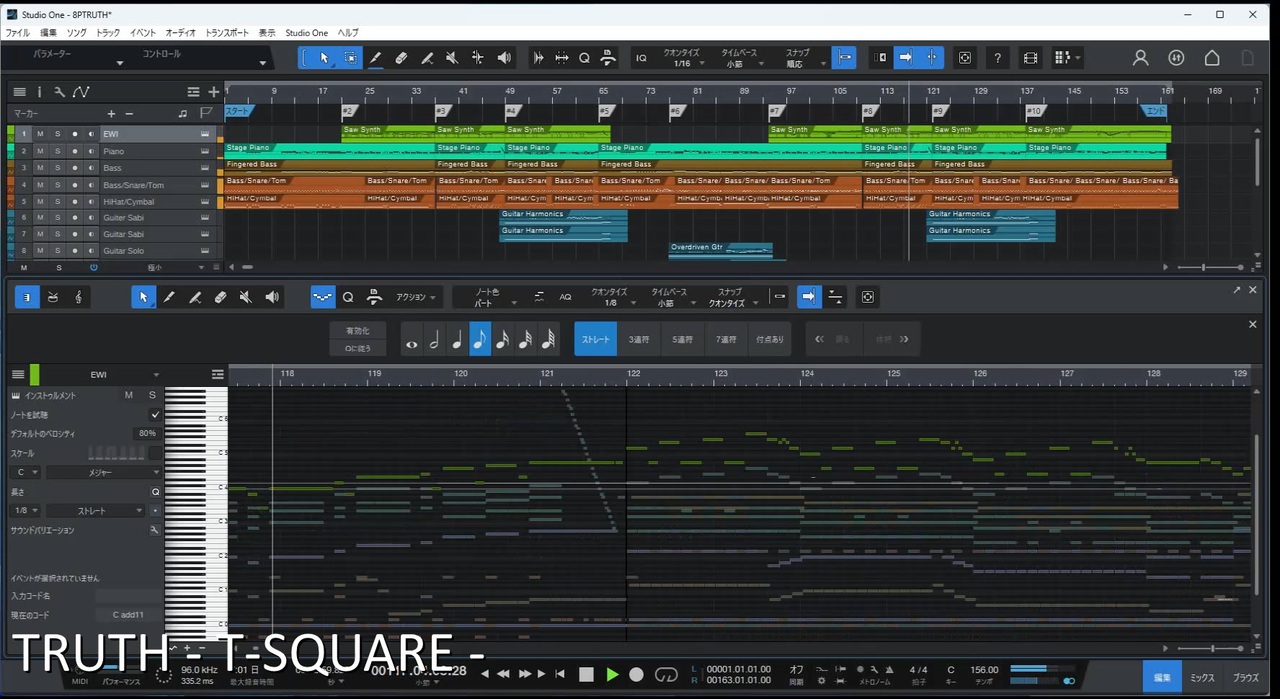Switch editor to drum view icon
Image resolution: width=1280 pixels, height=699 pixels.
click(x=52, y=297)
